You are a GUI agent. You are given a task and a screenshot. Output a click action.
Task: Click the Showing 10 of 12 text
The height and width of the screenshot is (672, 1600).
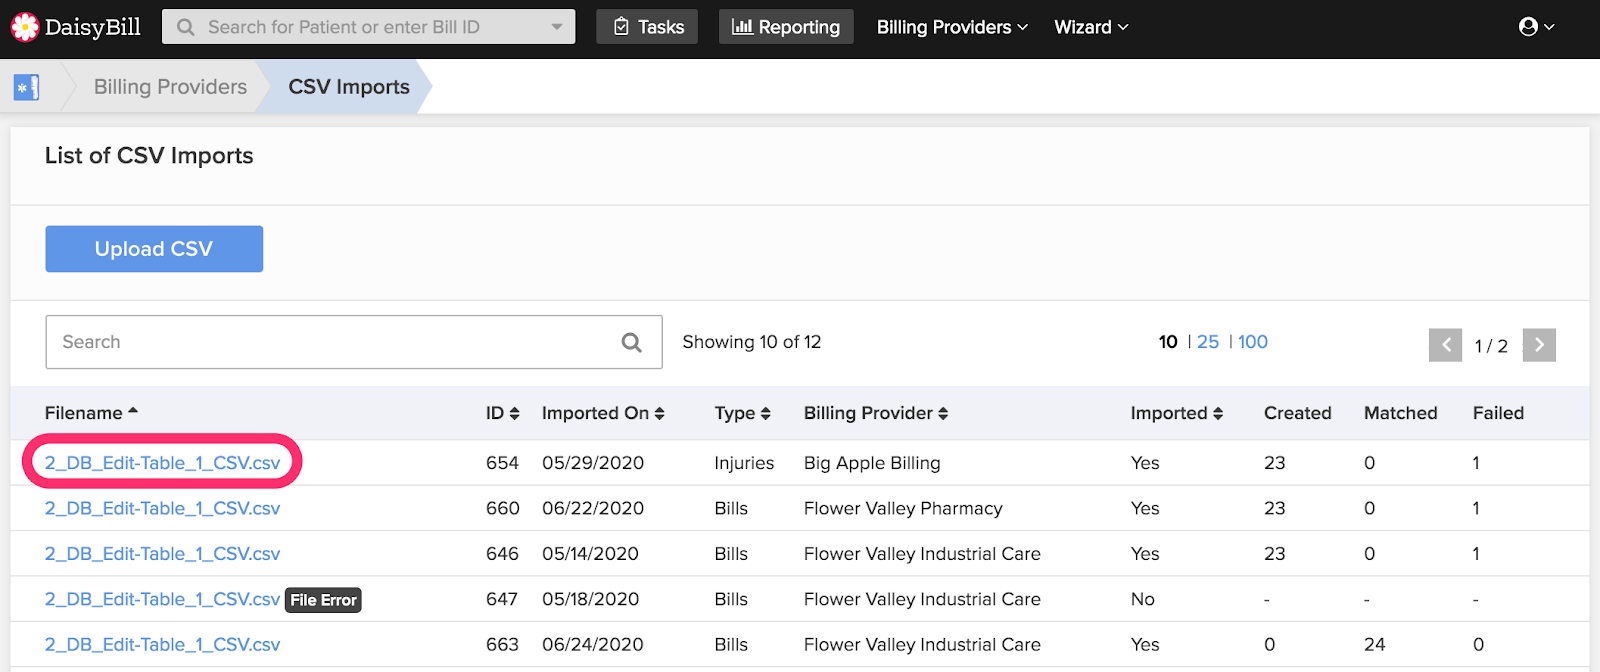click(x=752, y=342)
